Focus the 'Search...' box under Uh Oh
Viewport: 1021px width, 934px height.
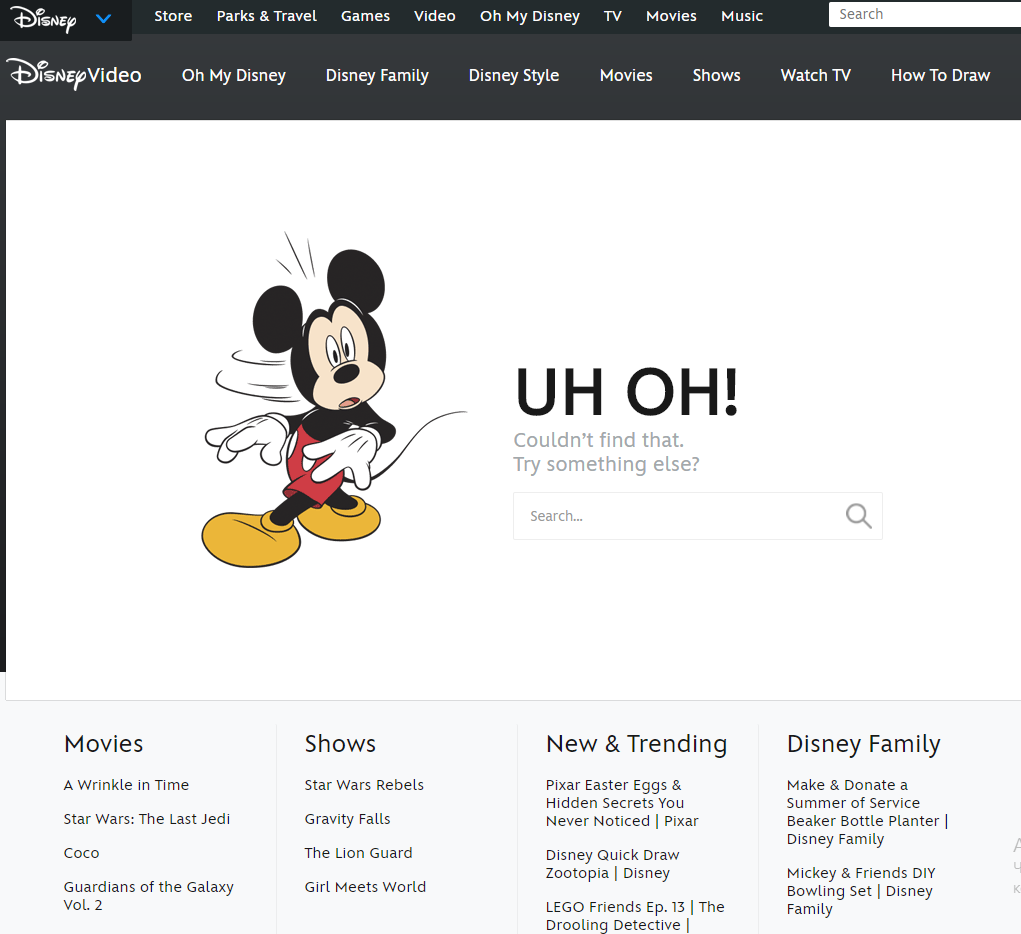697,516
